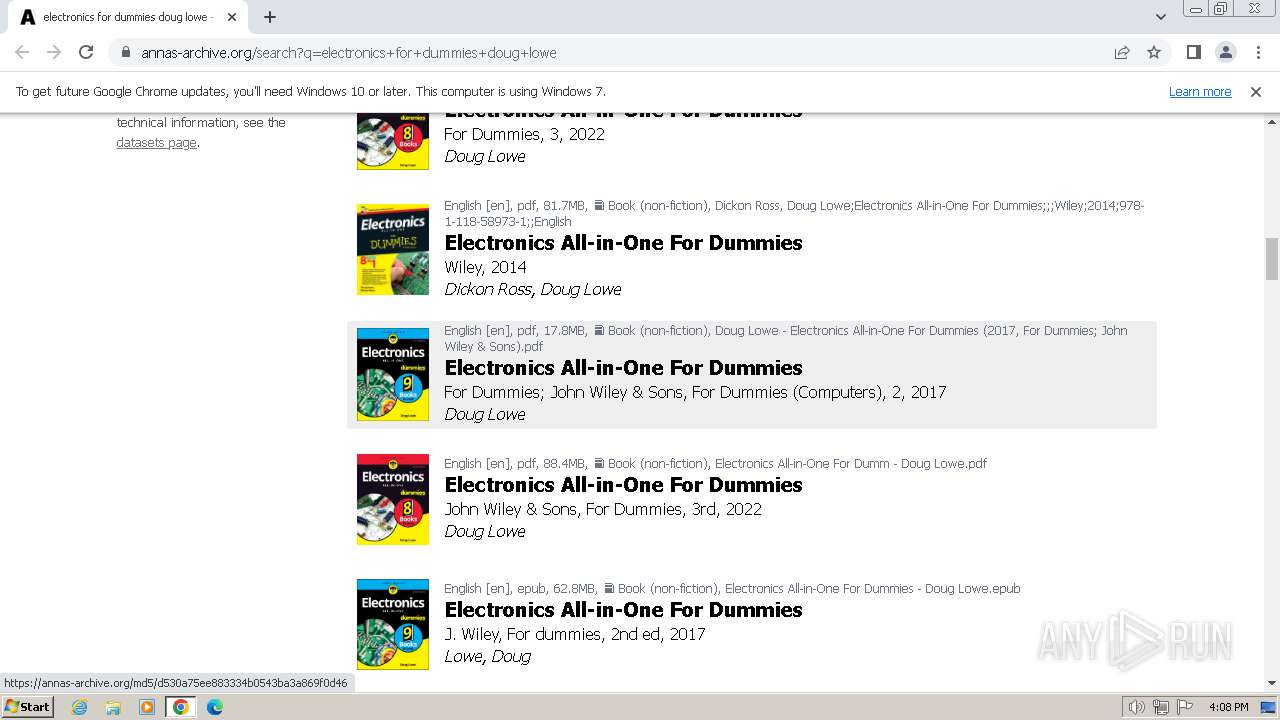
Task: Click the 4:08 PM system clock
Action: [x=1228, y=707]
